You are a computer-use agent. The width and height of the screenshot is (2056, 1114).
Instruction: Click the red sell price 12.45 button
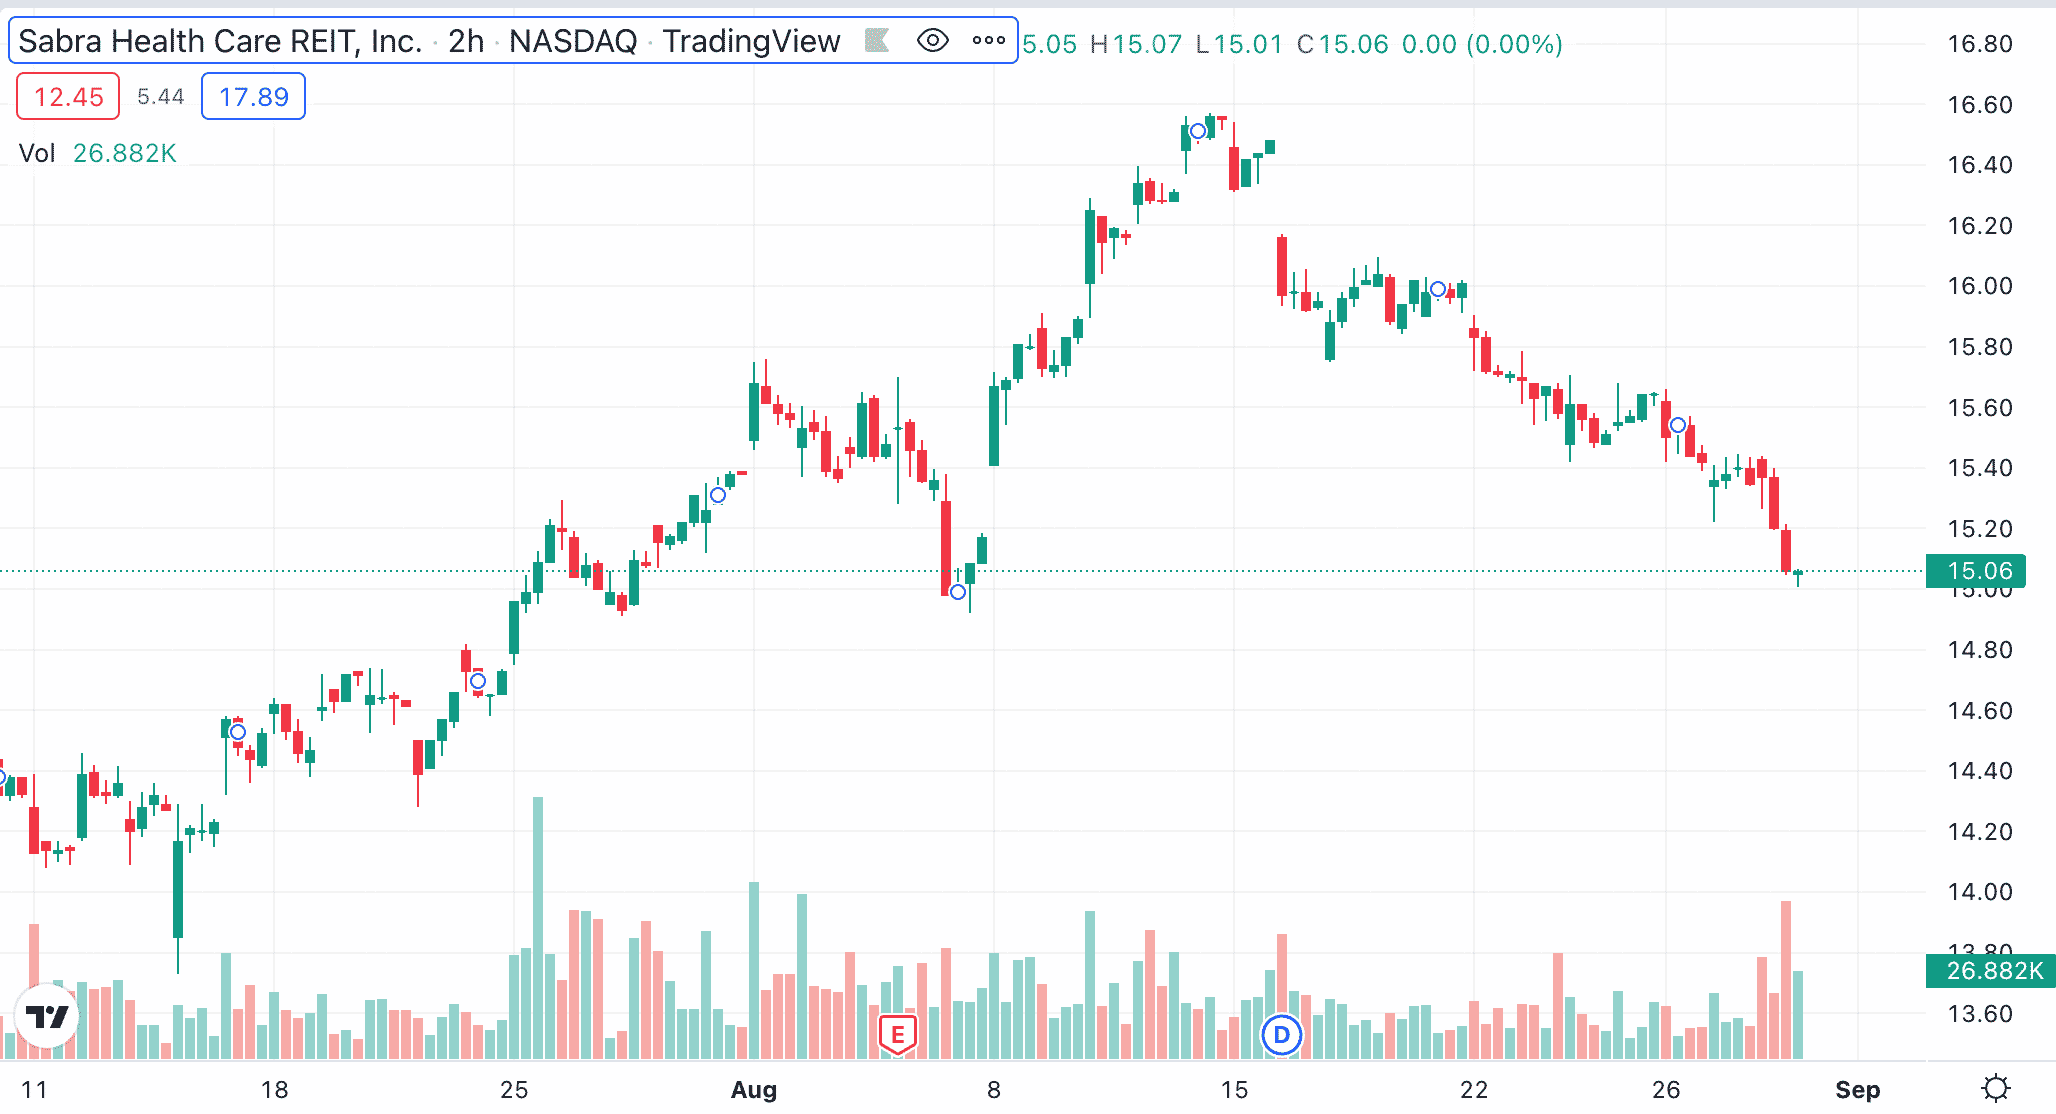[68, 97]
